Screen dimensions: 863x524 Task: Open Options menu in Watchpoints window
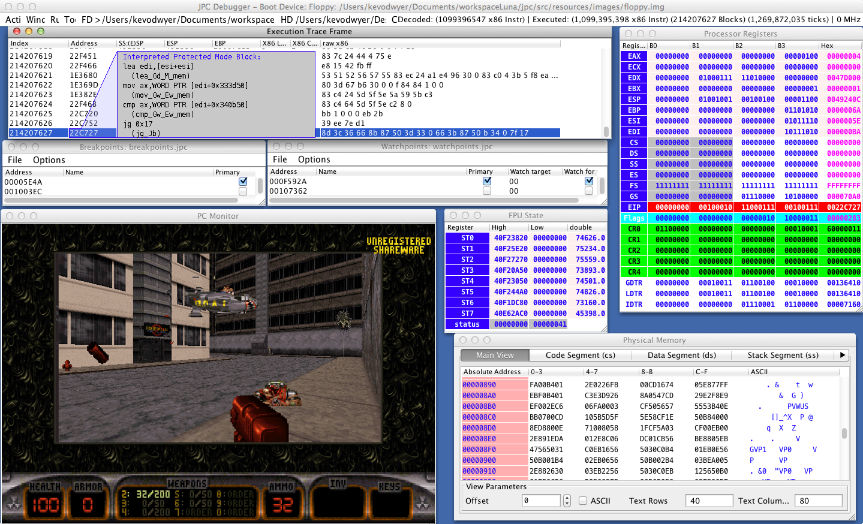[x=314, y=159]
